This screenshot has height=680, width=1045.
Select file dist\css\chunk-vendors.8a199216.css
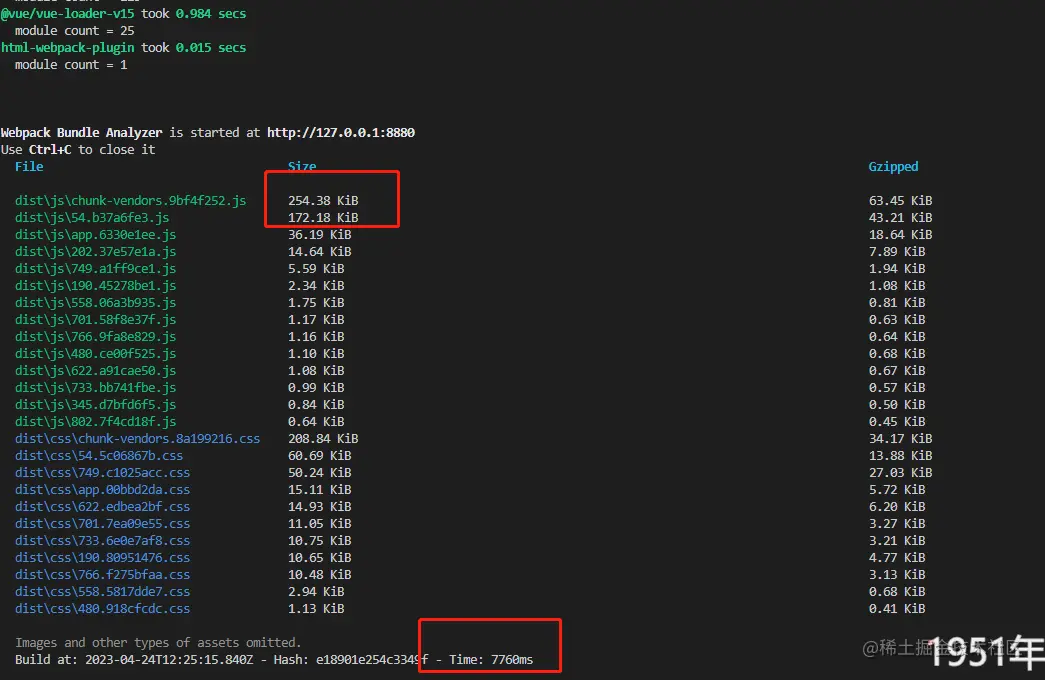137,439
